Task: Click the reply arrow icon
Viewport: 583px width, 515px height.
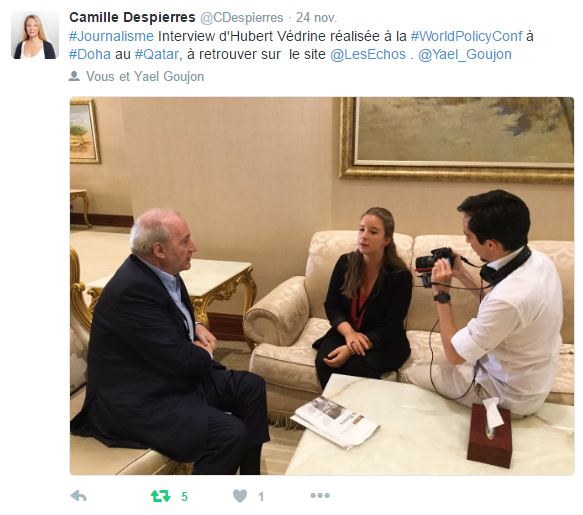Action: click(x=78, y=496)
